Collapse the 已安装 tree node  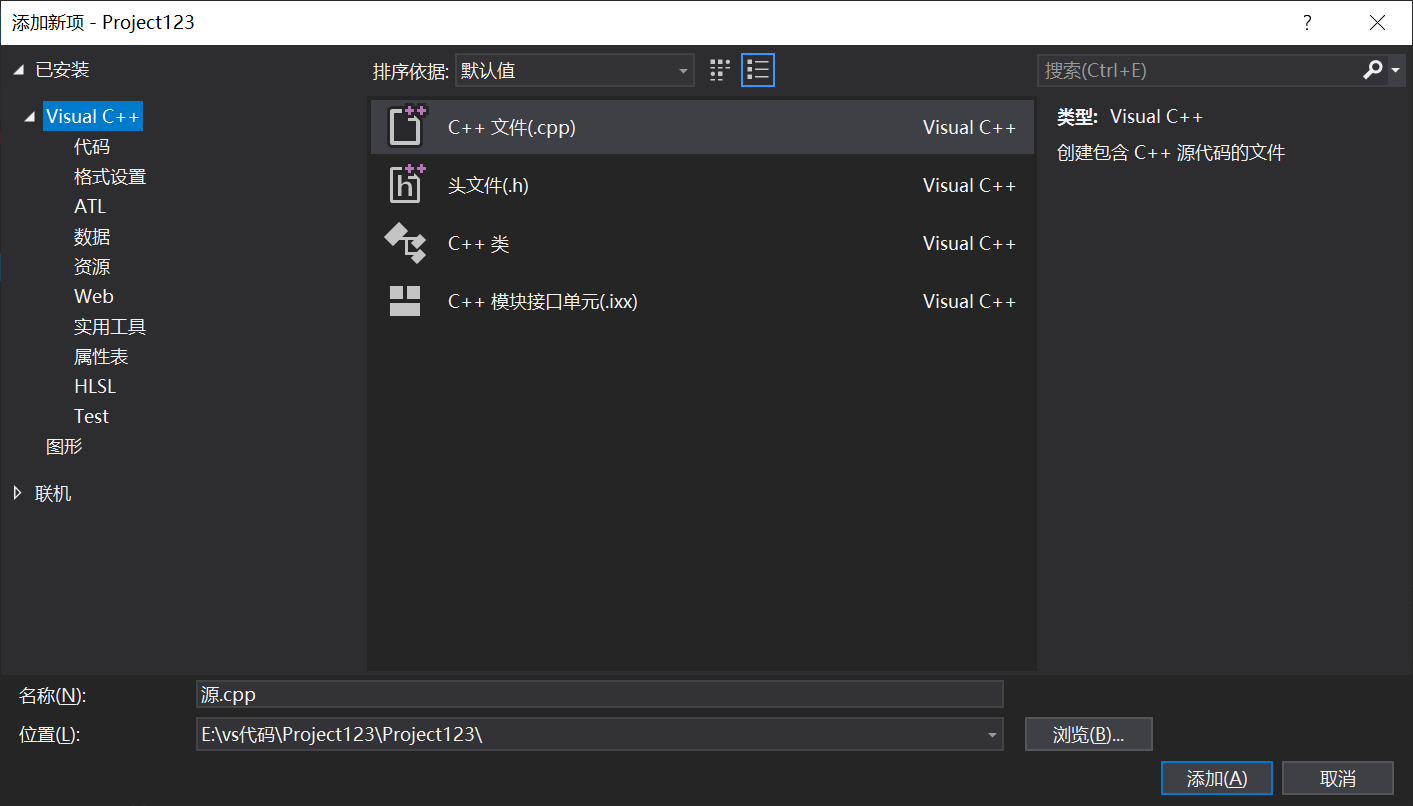tap(17, 69)
